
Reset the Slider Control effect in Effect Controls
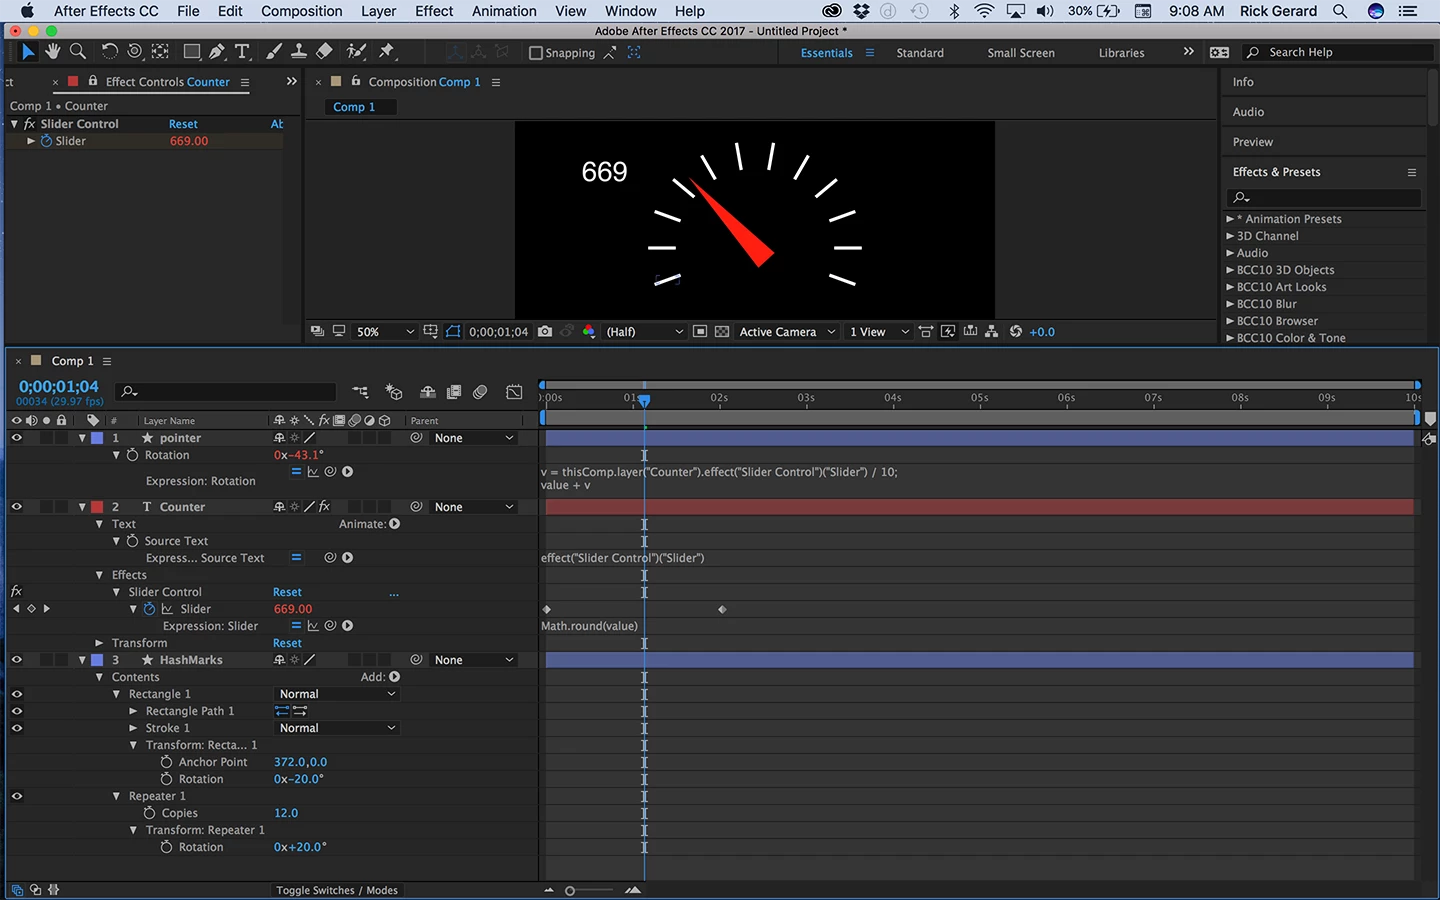coord(183,124)
